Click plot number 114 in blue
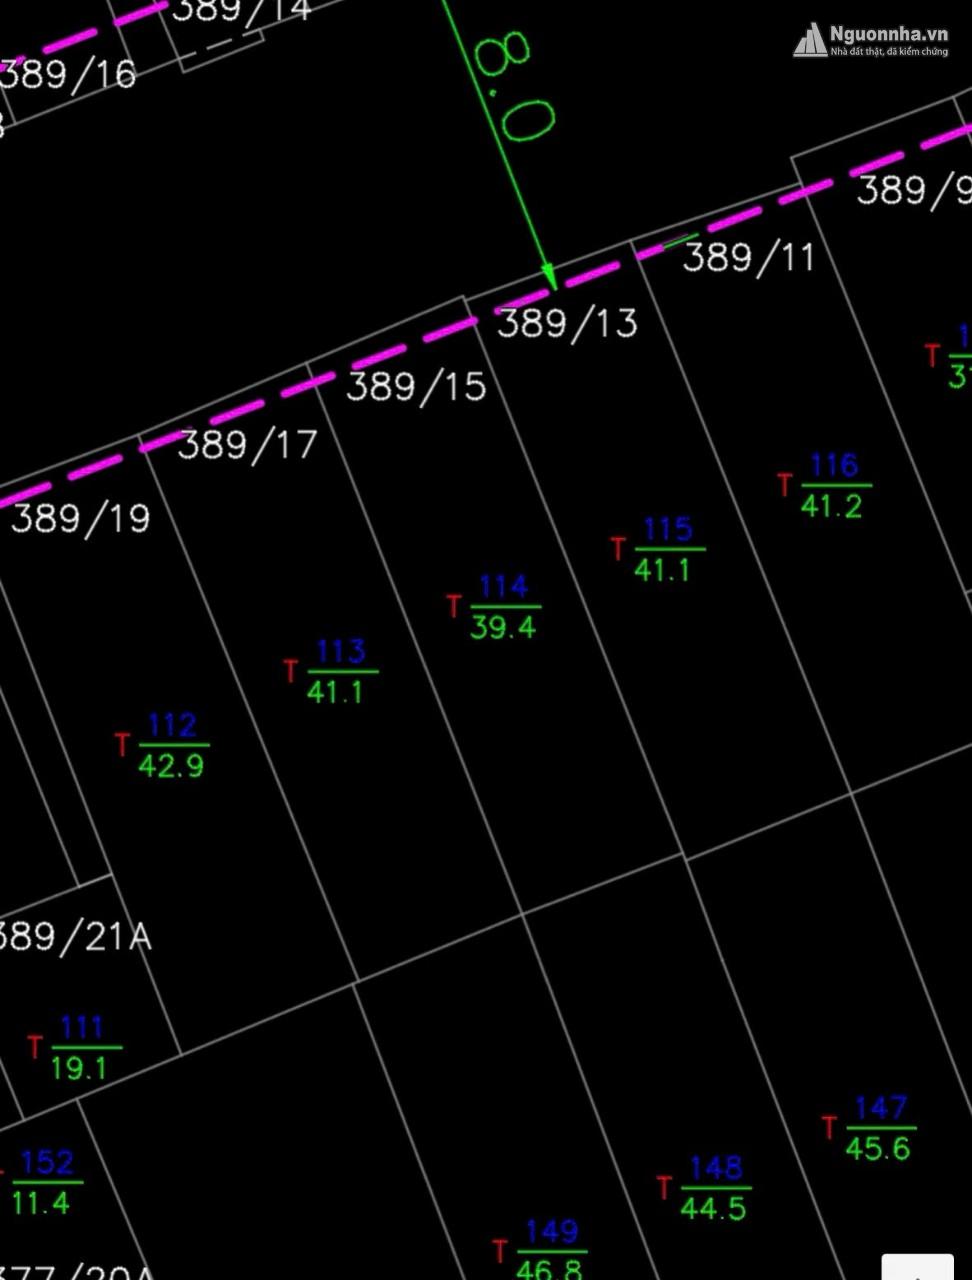Image resolution: width=972 pixels, height=1280 pixels. (x=504, y=587)
